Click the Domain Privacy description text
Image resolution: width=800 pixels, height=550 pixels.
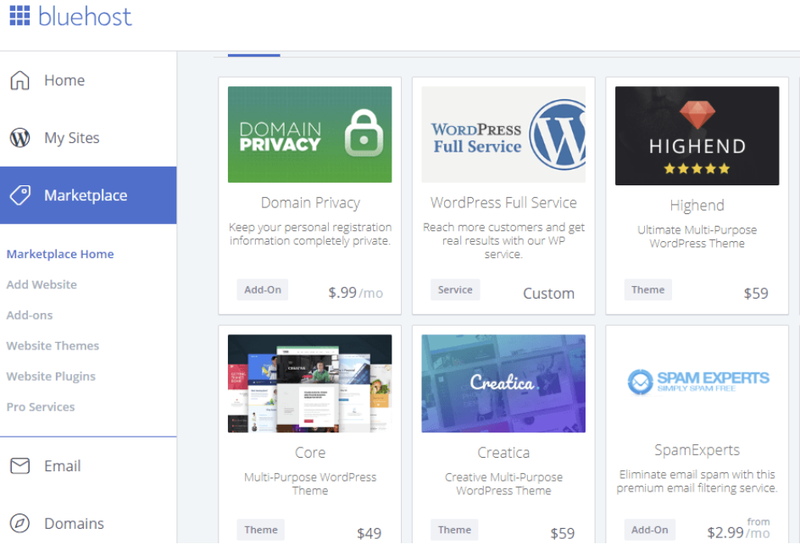[310, 234]
